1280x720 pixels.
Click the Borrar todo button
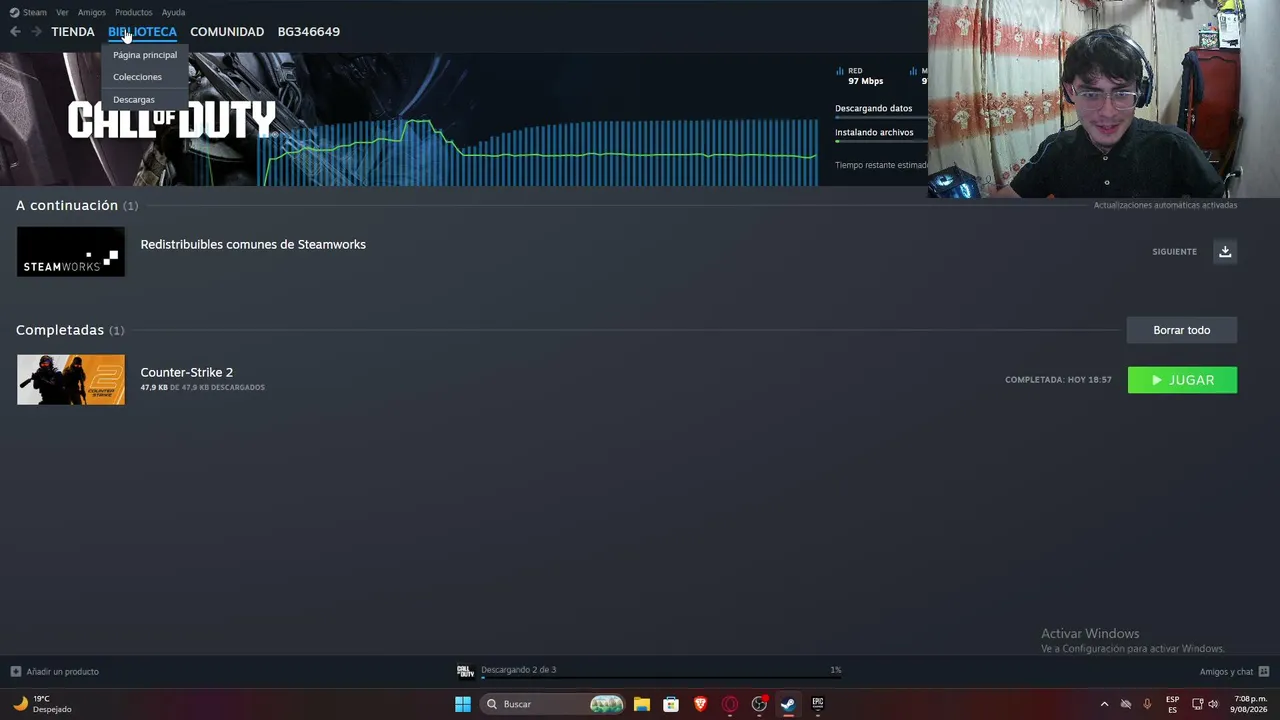[x=1182, y=330]
